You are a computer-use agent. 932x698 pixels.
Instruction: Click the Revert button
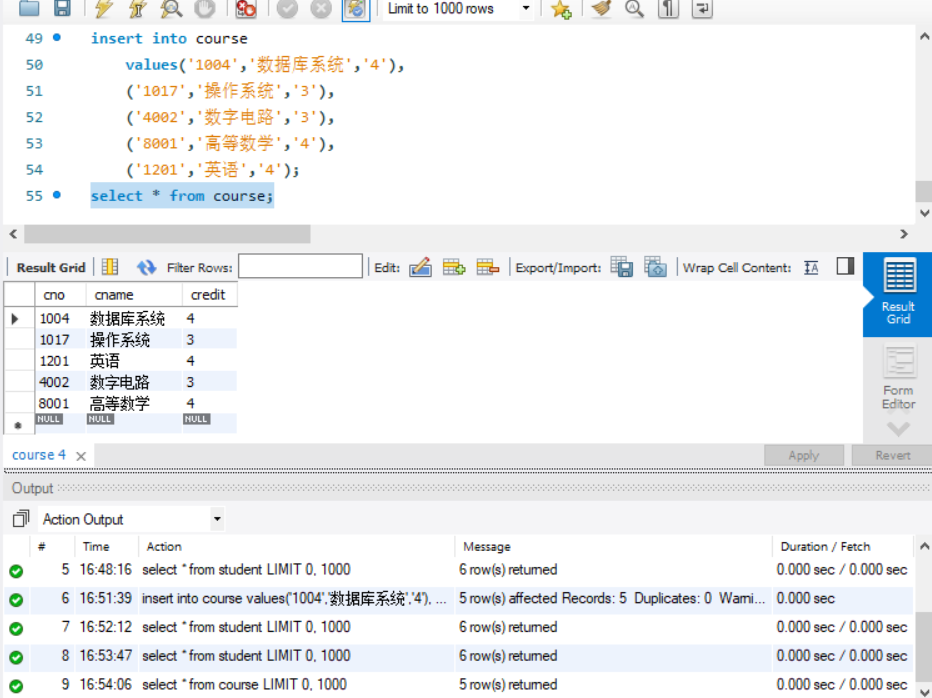(892, 455)
